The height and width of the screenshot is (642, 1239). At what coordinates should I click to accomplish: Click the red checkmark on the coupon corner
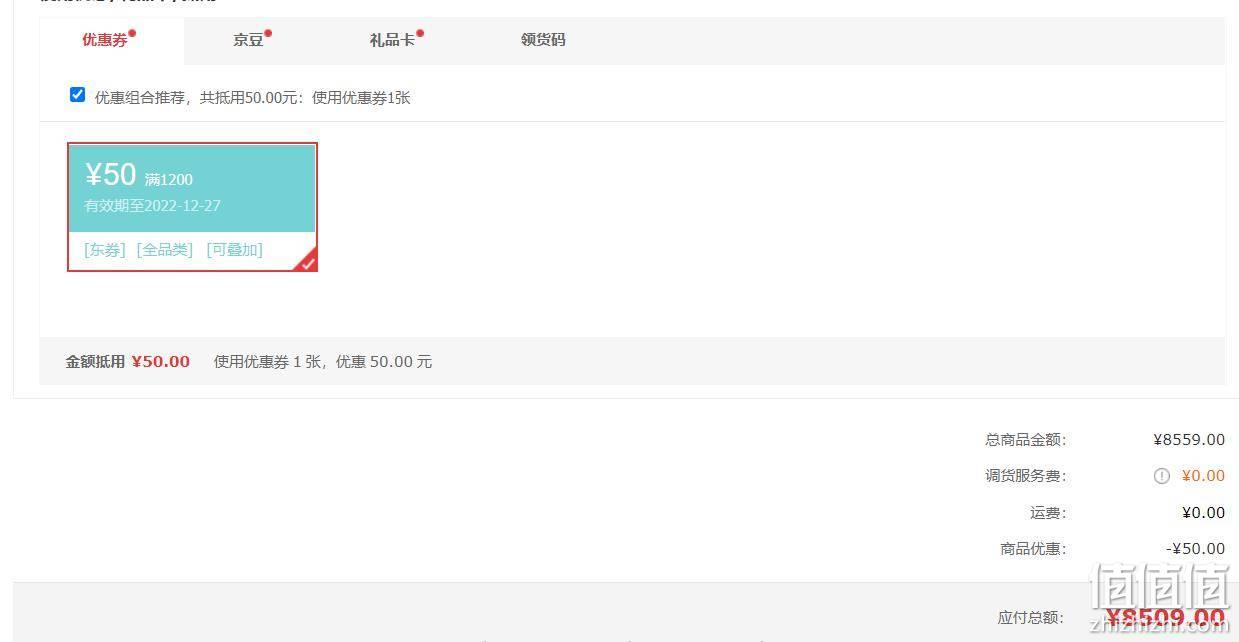point(308,262)
